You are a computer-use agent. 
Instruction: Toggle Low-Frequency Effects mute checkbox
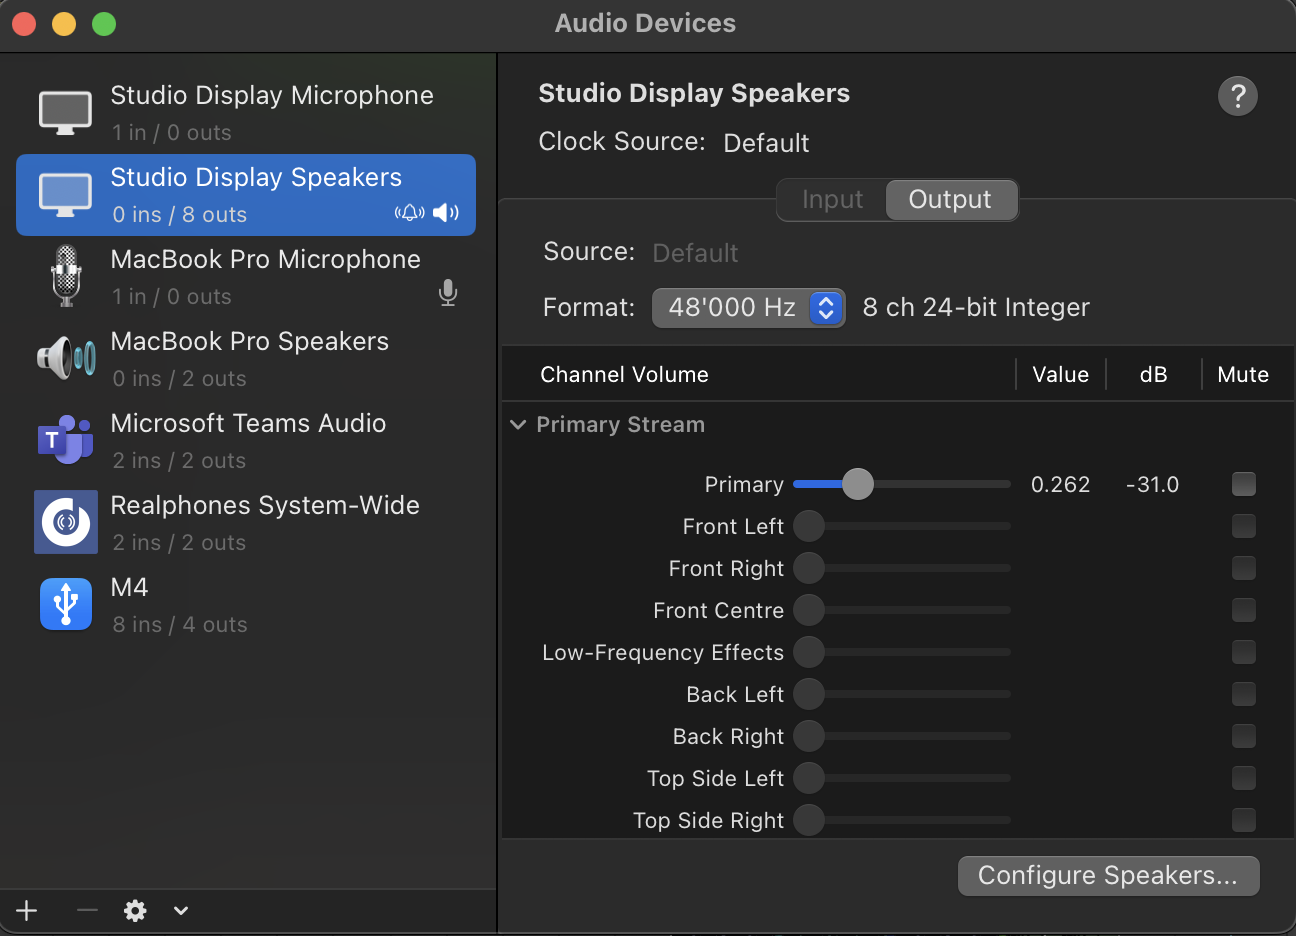(x=1244, y=652)
